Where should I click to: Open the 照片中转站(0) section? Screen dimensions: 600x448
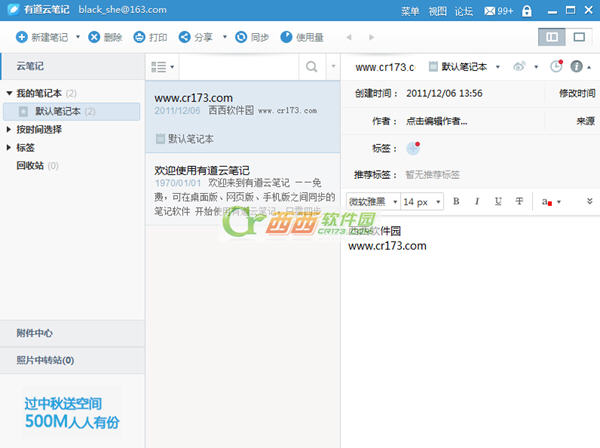point(72,360)
